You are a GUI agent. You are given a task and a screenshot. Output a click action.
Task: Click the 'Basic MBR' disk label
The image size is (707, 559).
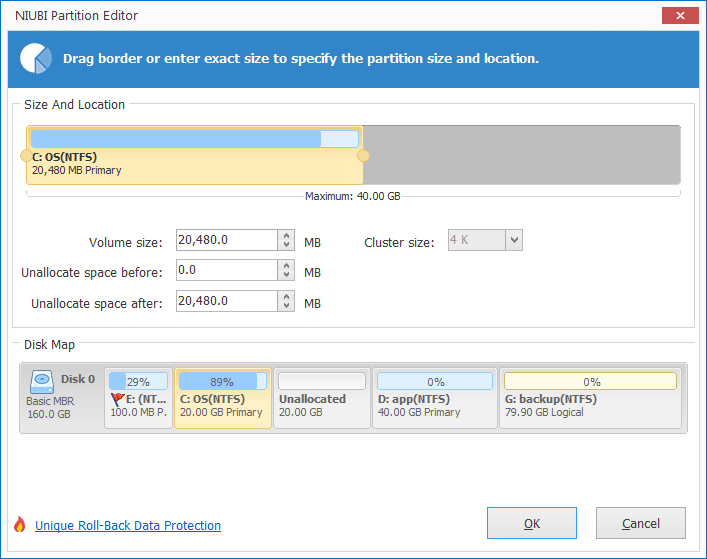click(50, 401)
